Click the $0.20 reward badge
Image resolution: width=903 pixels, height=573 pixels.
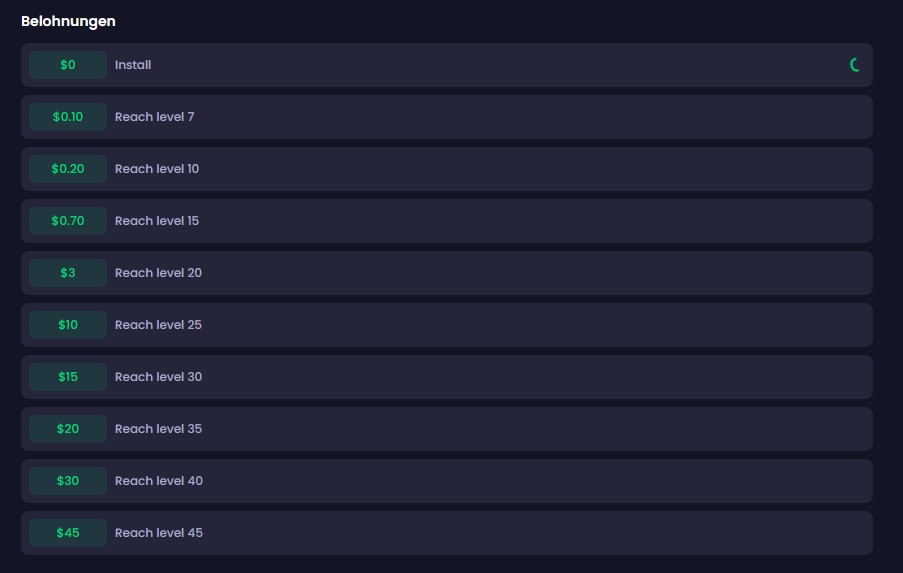[68, 169]
